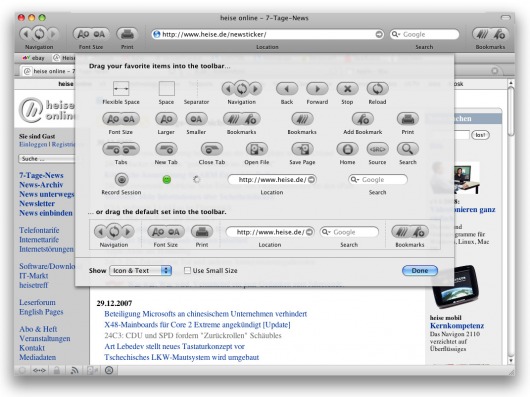The width and height of the screenshot is (530, 397).
Task: Open the News-Archiv sidebar link
Action: pyautogui.click(x=41, y=185)
